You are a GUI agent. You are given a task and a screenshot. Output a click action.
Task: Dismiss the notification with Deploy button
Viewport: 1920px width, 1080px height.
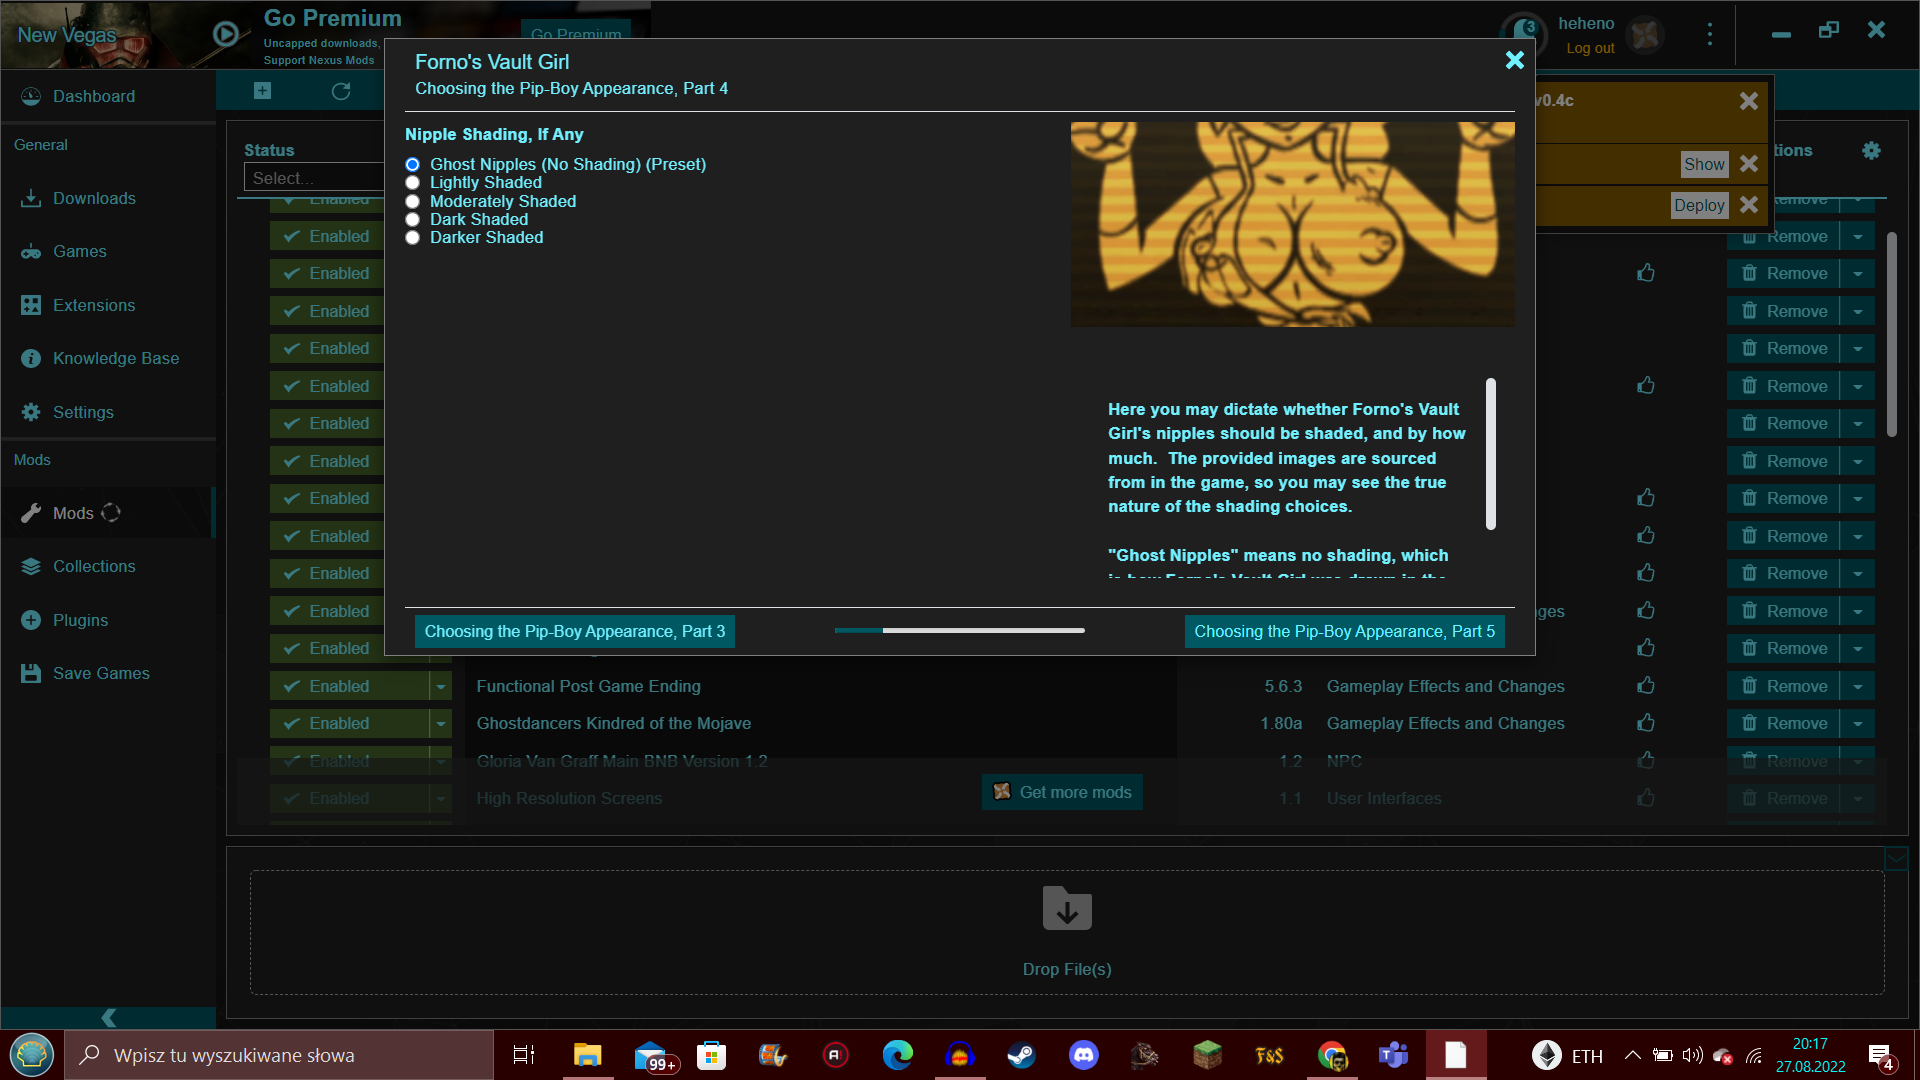pos(1748,205)
